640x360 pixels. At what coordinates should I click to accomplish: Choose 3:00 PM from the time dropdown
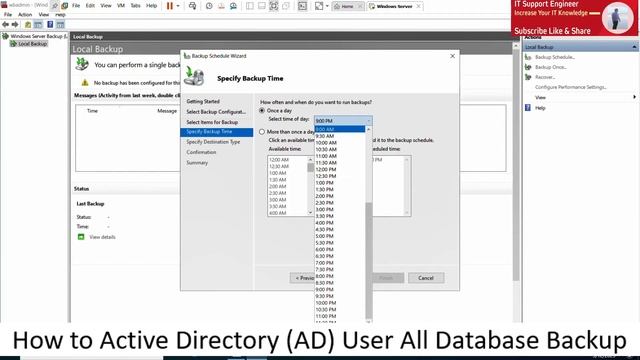340,209
